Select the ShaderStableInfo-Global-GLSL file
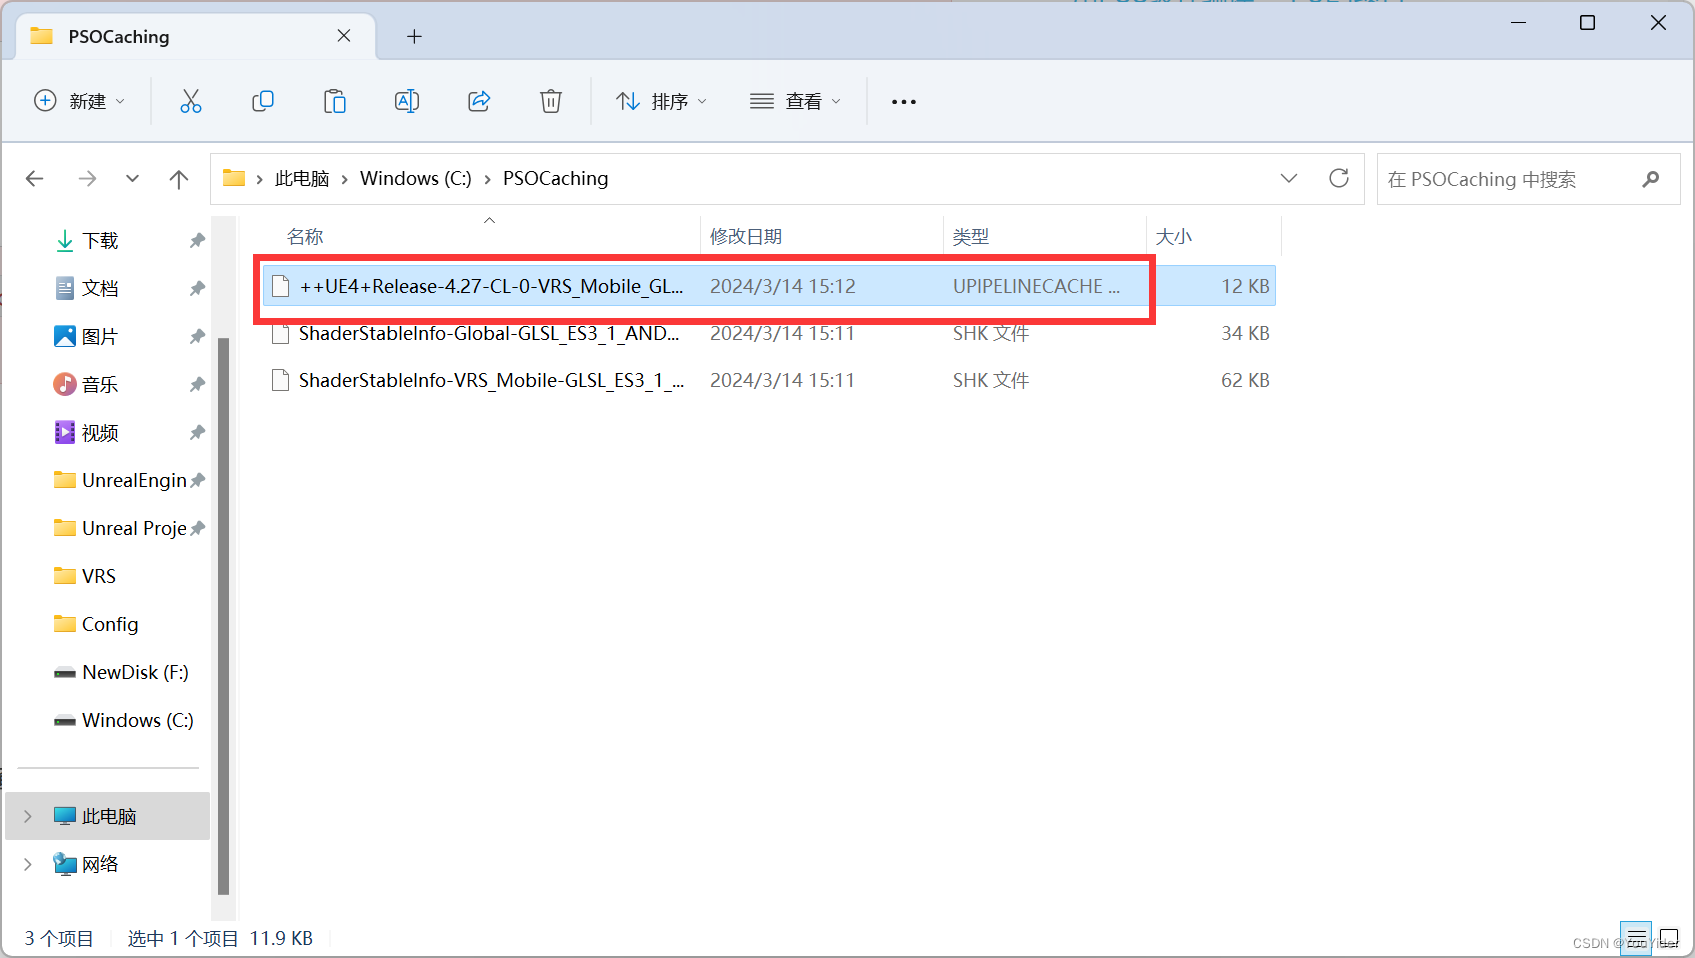This screenshot has width=1695, height=958. (x=490, y=333)
